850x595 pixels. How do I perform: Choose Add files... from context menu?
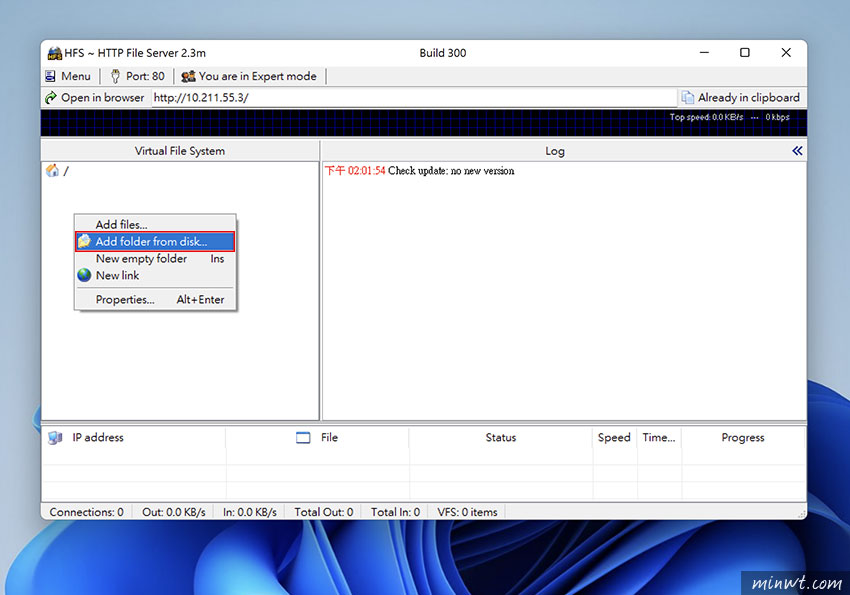point(155,224)
